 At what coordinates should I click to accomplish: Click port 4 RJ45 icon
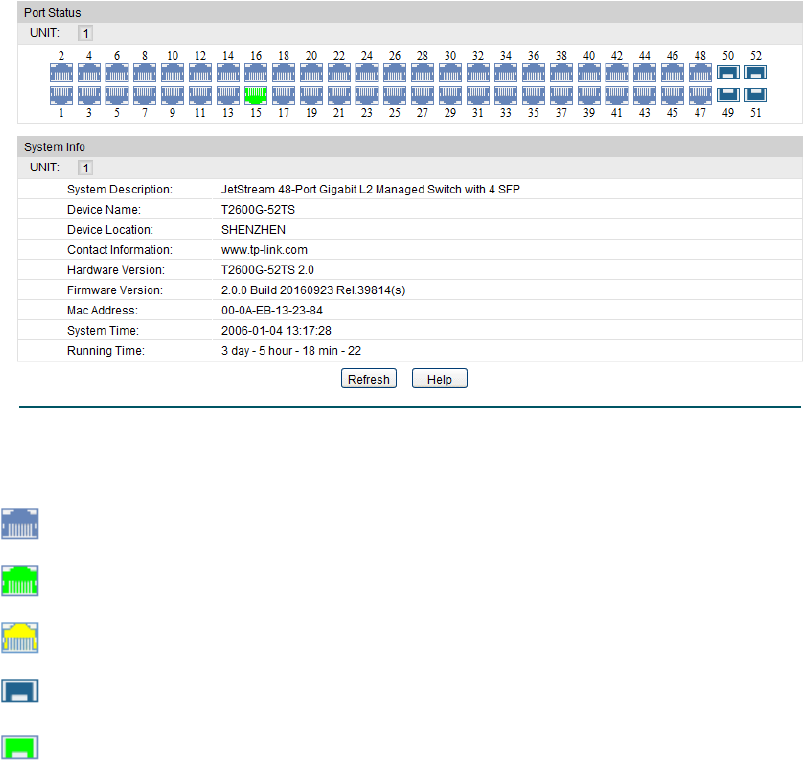[89, 72]
